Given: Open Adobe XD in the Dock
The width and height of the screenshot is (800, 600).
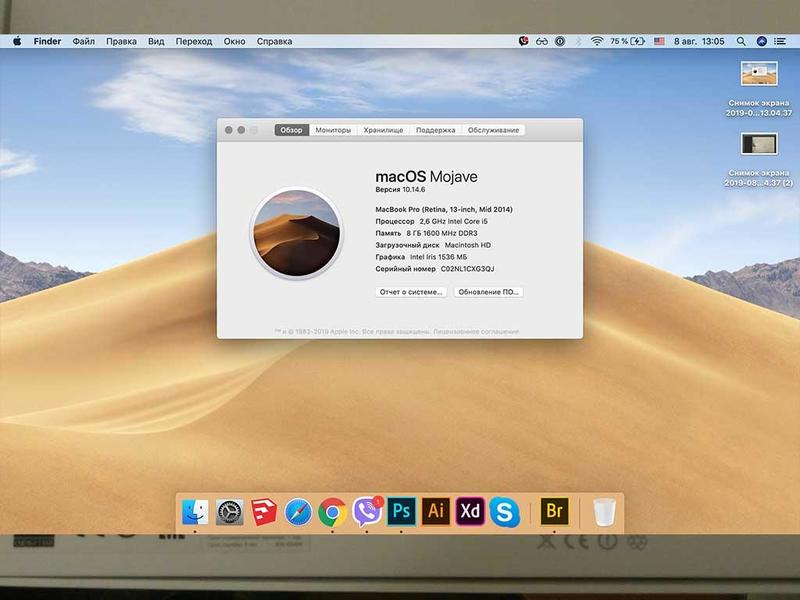Looking at the screenshot, I should tap(470, 511).
